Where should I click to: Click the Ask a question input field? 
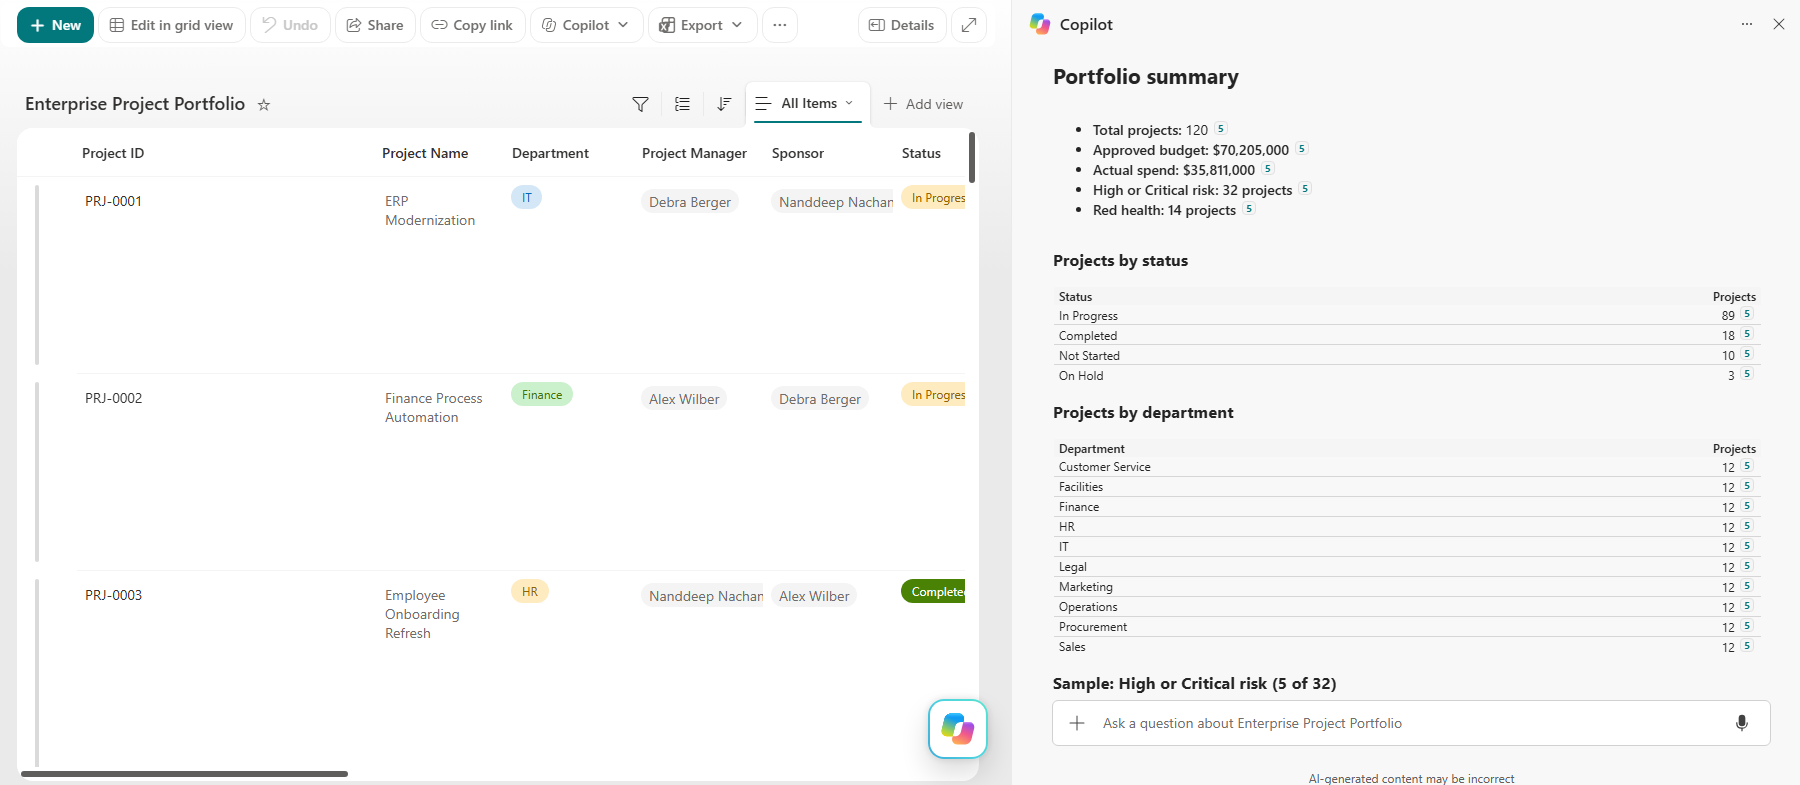[1410, 723]
